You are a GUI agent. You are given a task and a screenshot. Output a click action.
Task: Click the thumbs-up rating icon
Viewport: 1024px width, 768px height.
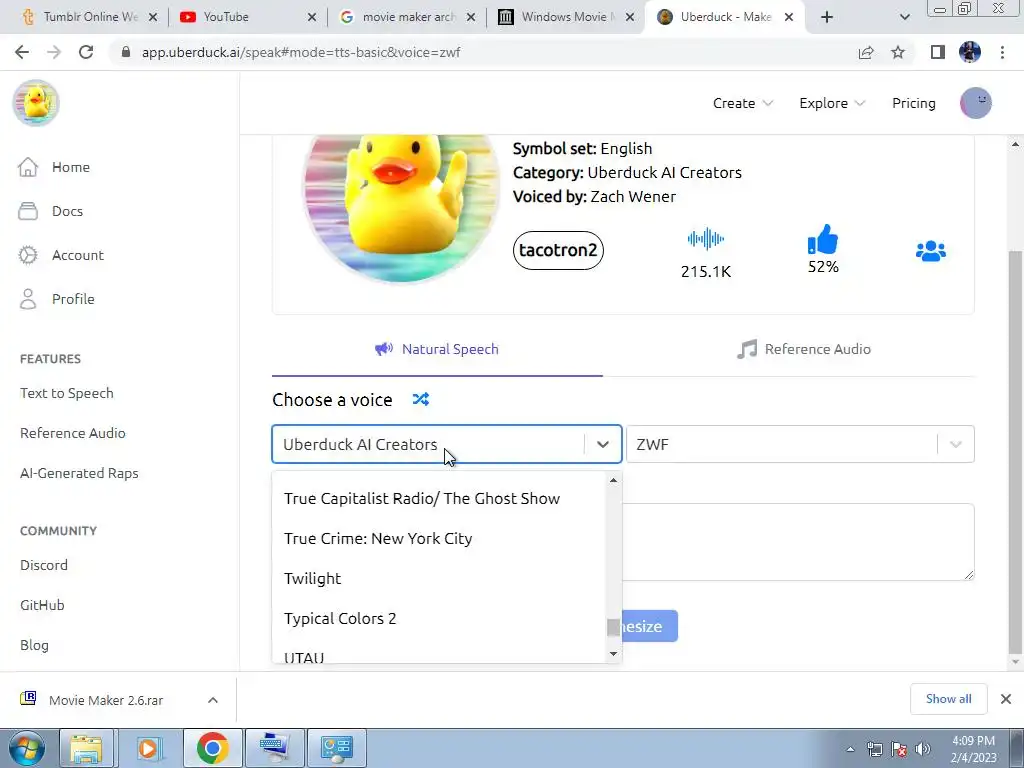tap(823, 240)
